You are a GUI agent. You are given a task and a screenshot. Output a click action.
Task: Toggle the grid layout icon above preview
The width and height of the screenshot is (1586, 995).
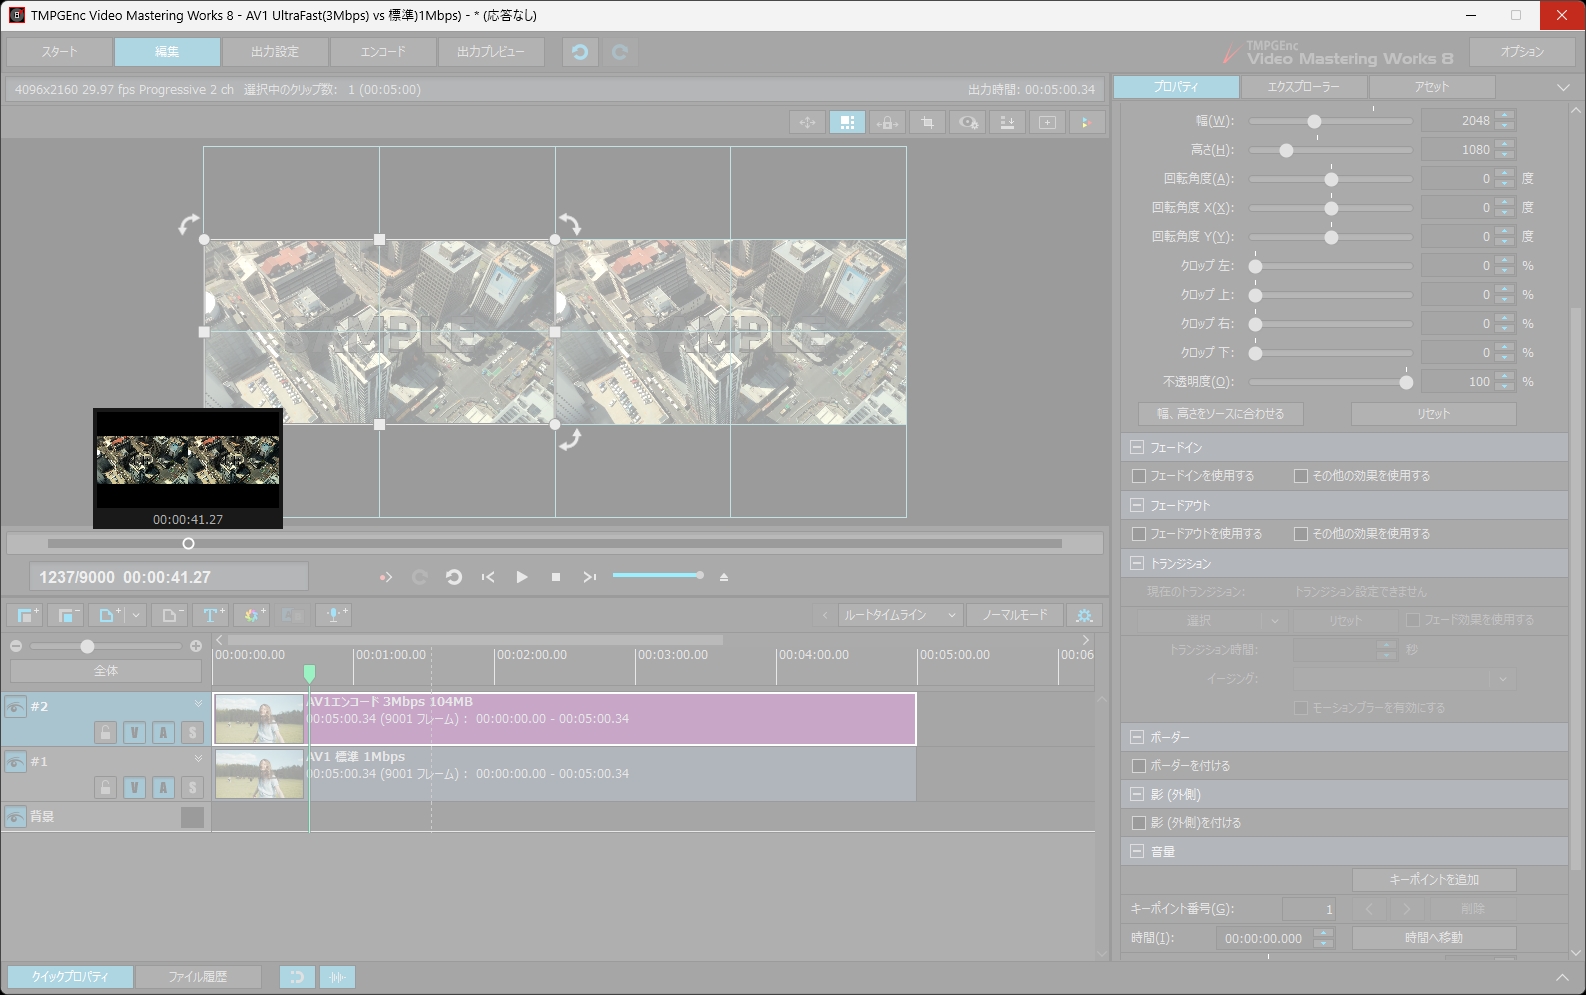pyautogui.click(x=847, y=122)
